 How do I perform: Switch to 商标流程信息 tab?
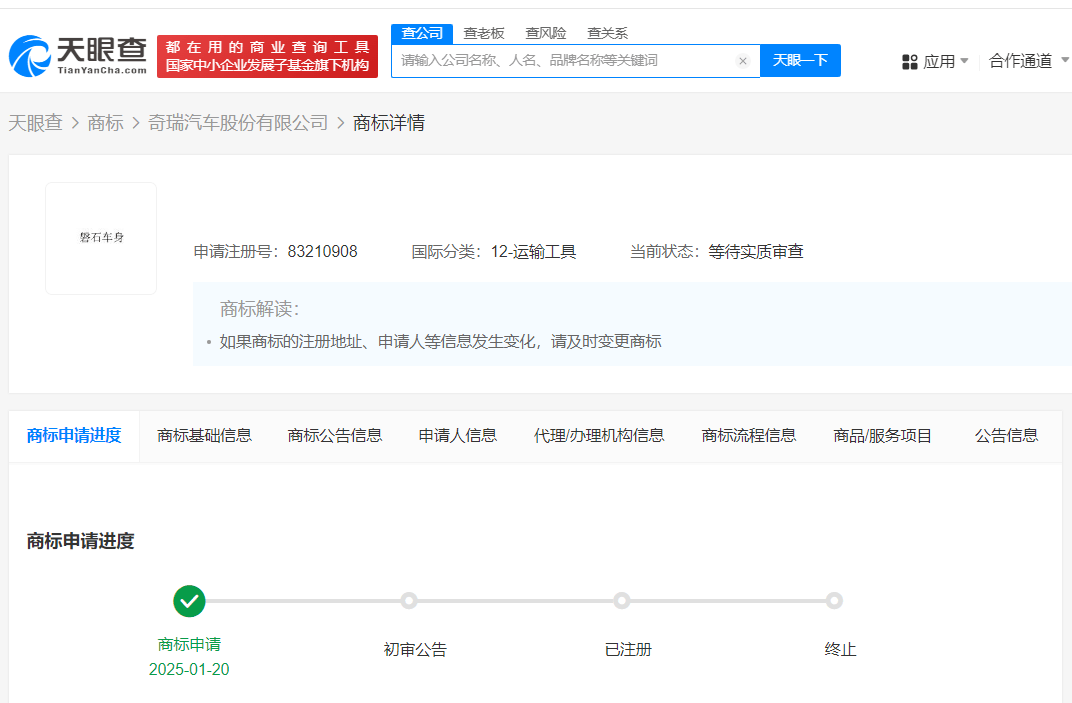(749, 436)
